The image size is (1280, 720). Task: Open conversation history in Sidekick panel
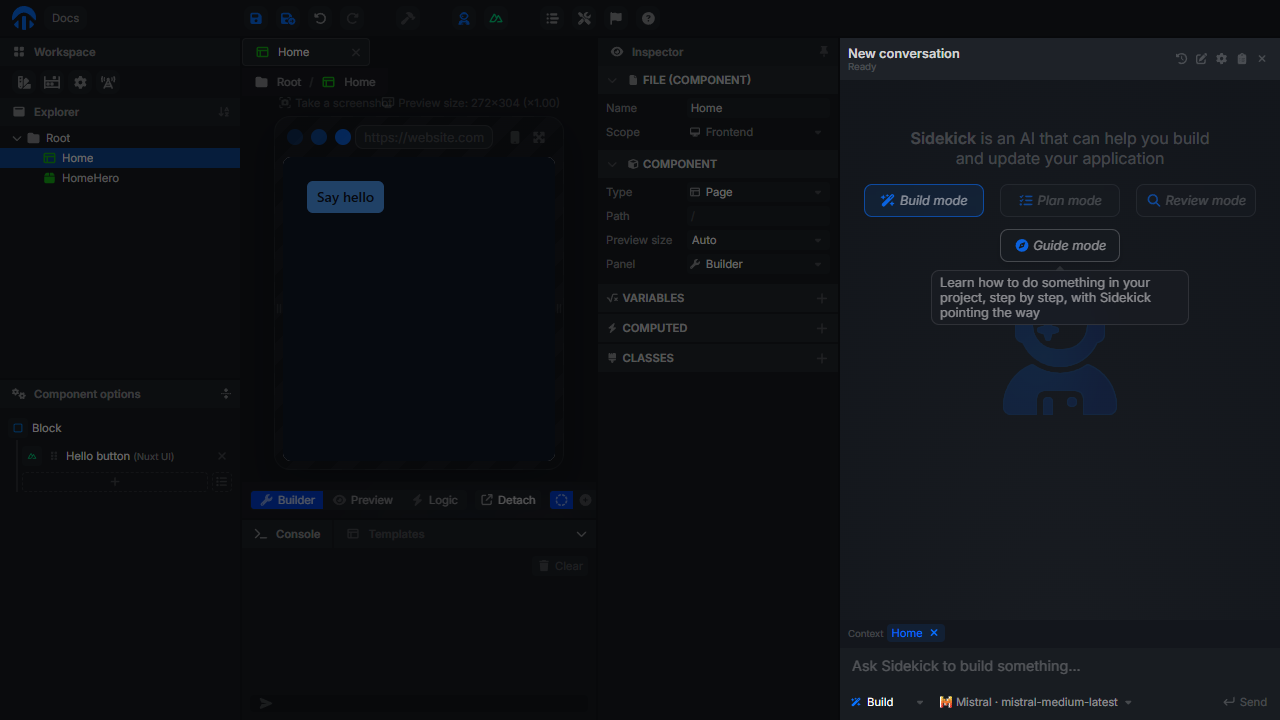click(x=1181, y=59)
